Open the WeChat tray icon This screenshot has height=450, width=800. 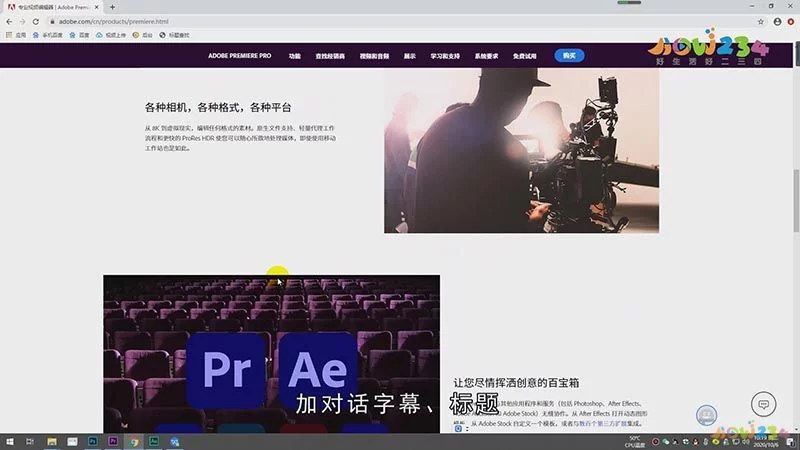point(665,442)
